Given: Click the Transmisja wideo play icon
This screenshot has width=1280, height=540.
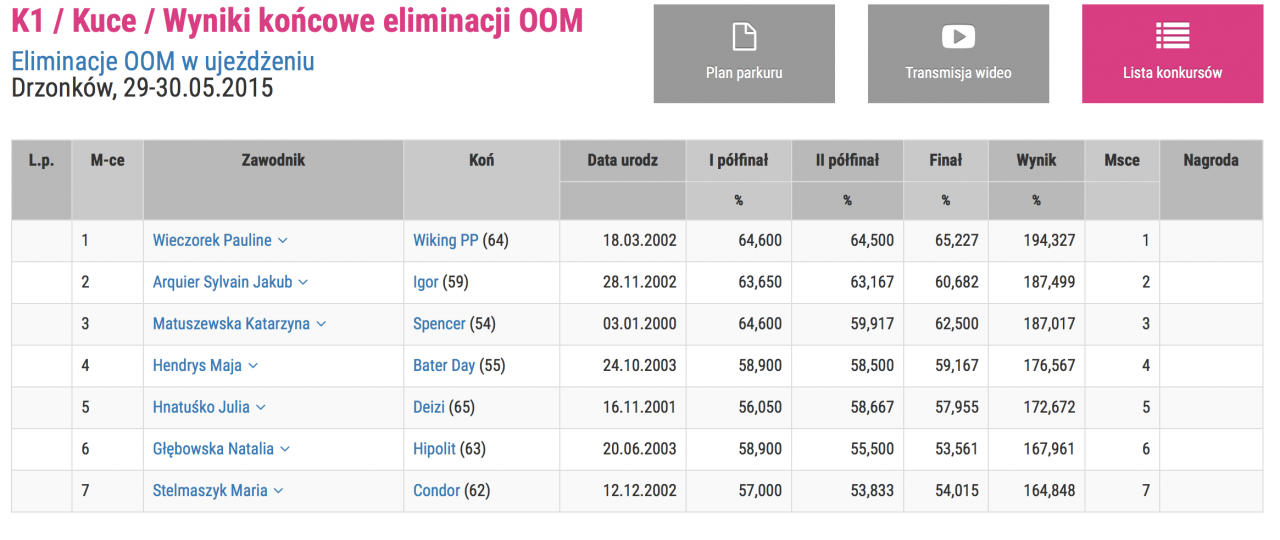Looking at the screenshot, I should 958,37.
